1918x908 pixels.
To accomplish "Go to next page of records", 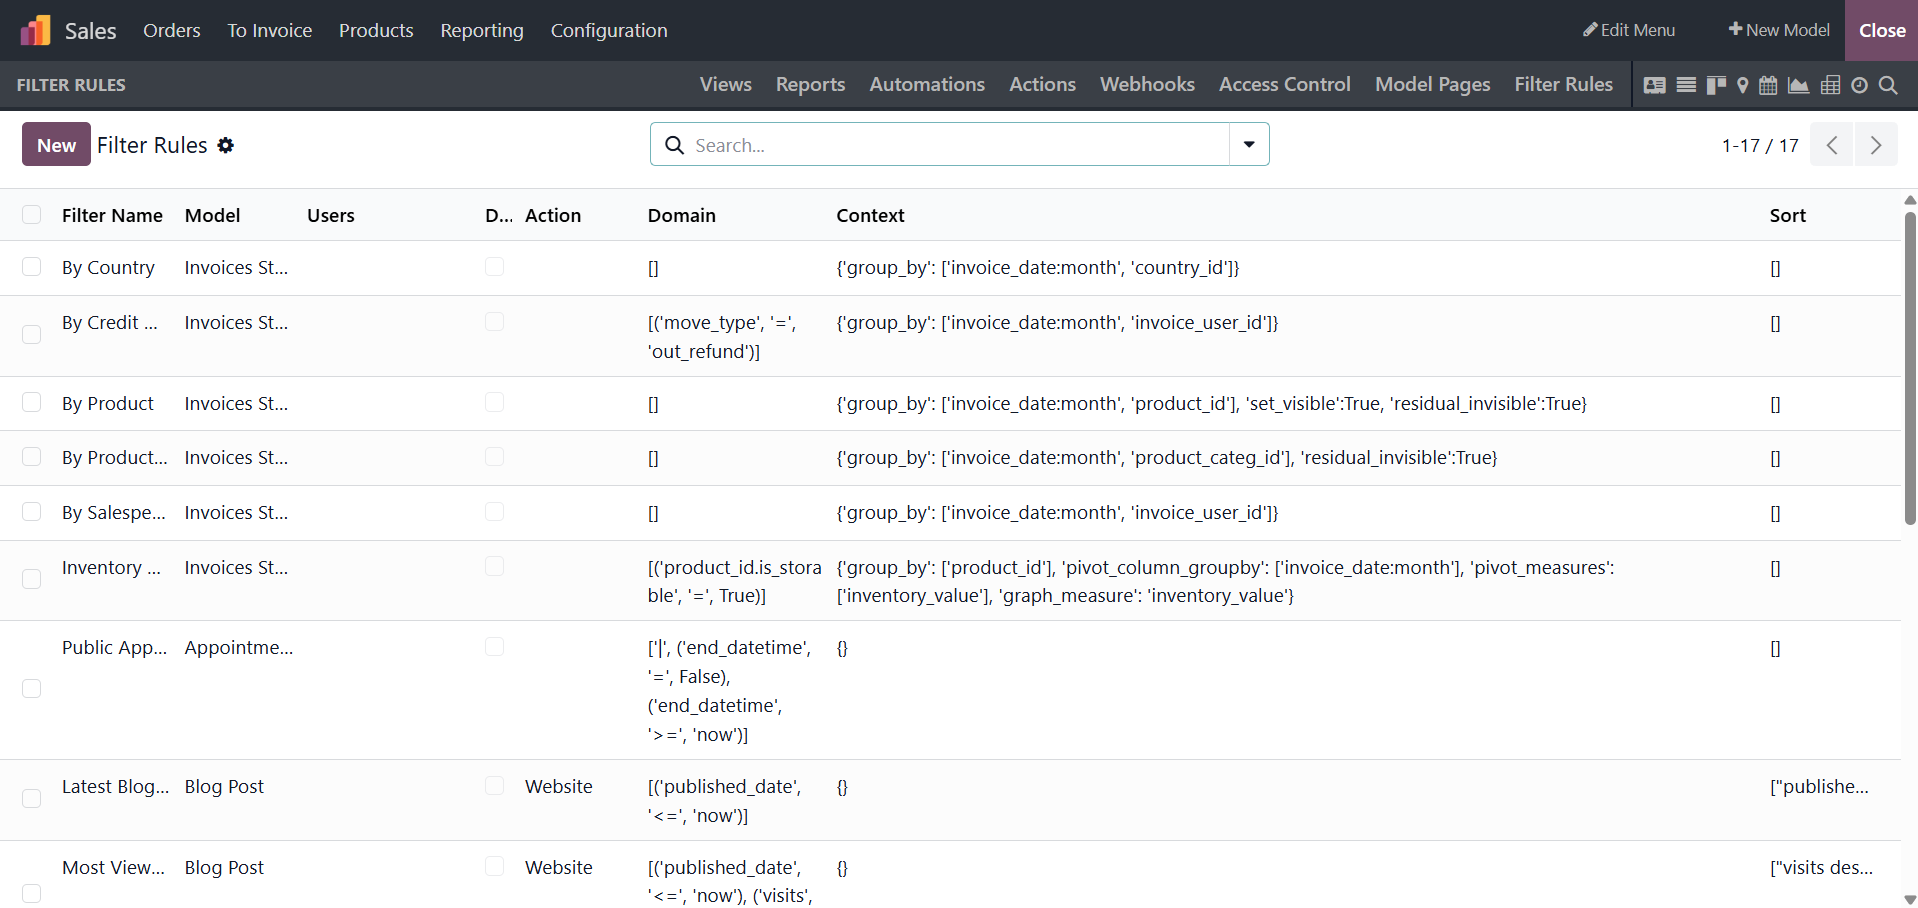I will (x=1876, y=145).
